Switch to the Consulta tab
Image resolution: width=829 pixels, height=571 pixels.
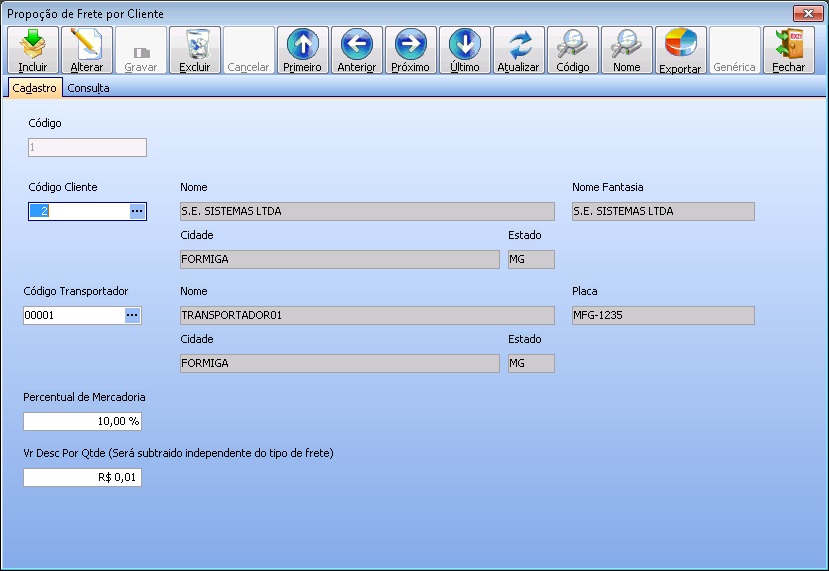89,88
